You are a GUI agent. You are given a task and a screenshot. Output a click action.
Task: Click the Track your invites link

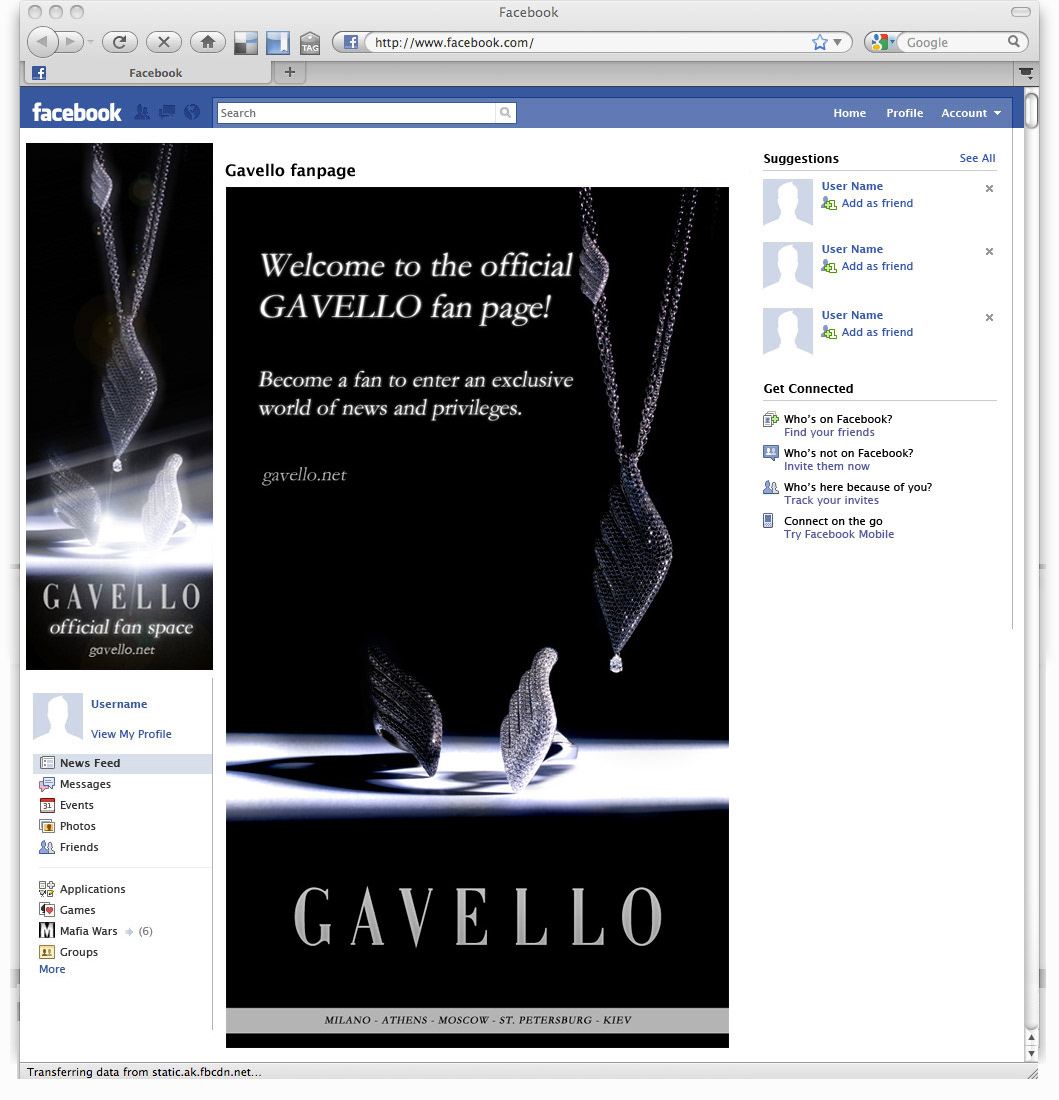[831, 500]
